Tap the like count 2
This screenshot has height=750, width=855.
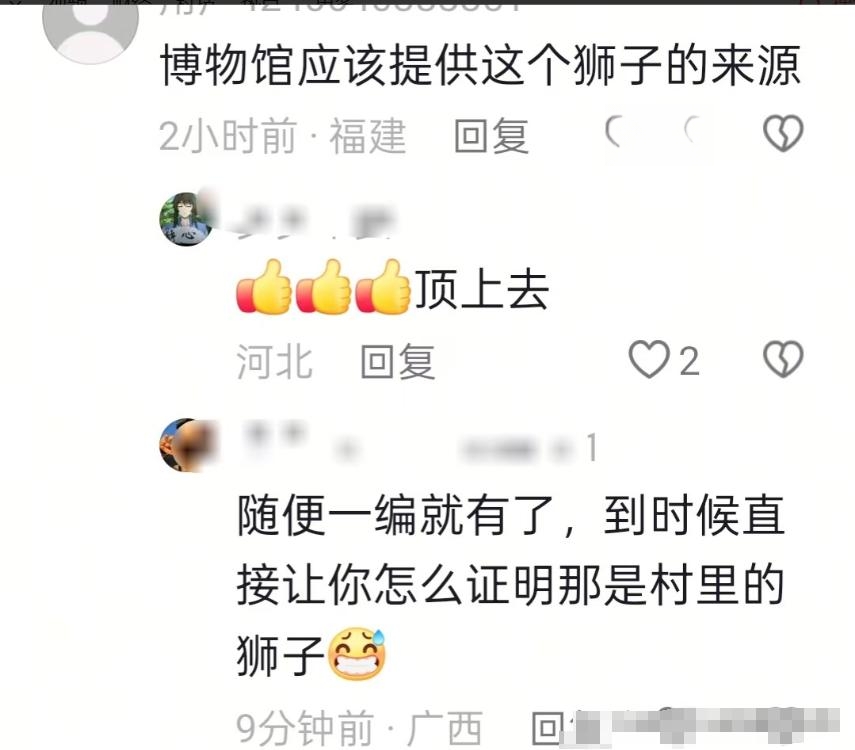point(689,361)
